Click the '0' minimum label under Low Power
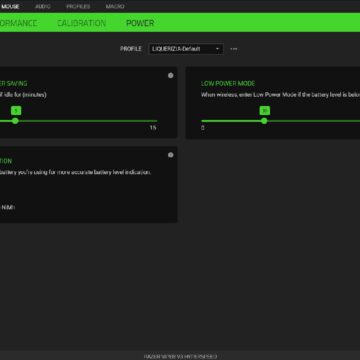Viewport: 360px width, 360px height. point(203,128)
